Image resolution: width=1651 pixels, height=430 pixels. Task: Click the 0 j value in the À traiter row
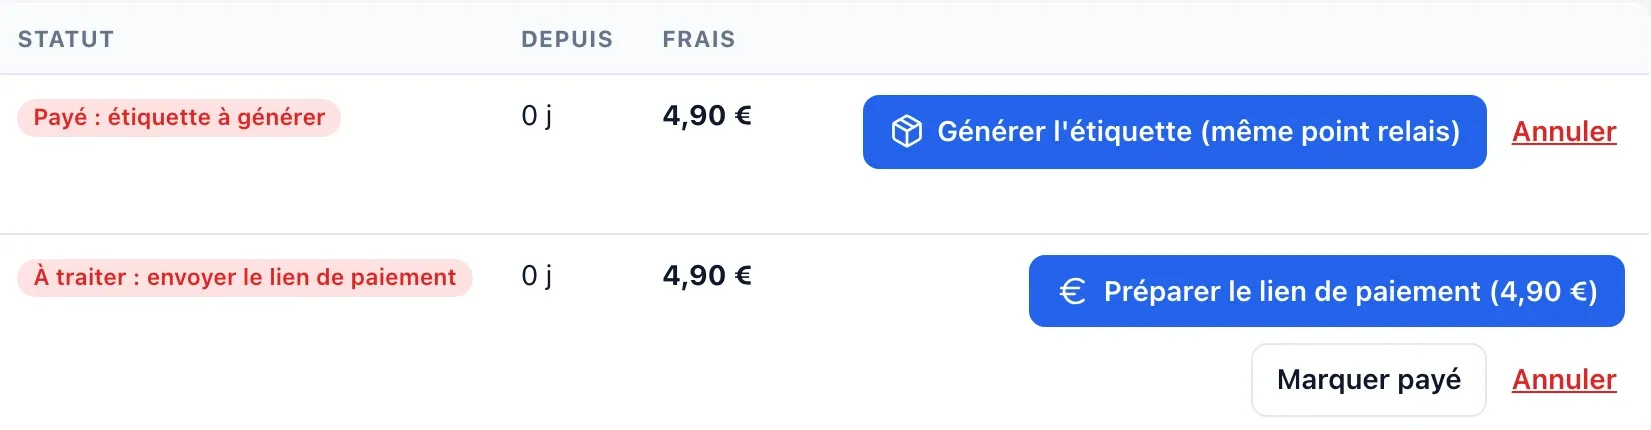(536, 276)
